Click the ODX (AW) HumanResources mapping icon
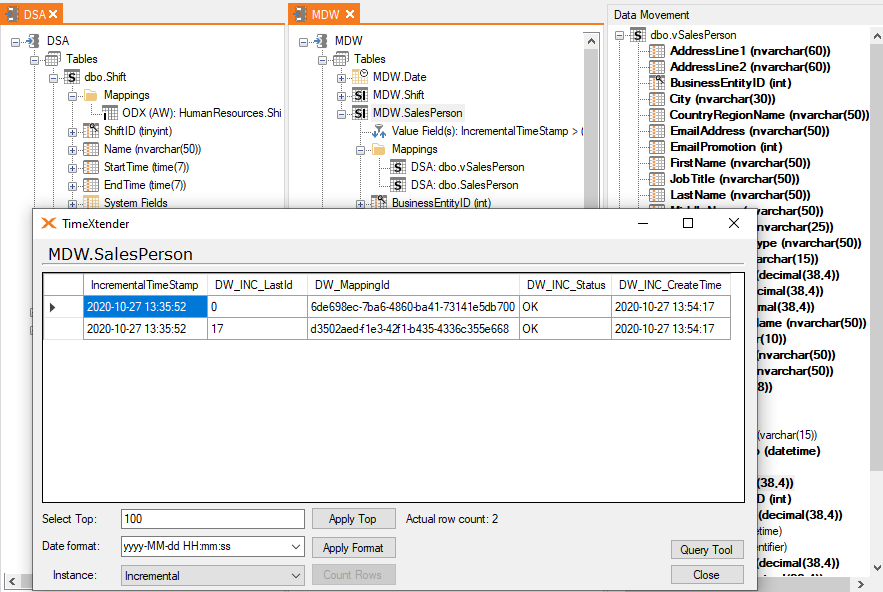 tap(110, 113)
